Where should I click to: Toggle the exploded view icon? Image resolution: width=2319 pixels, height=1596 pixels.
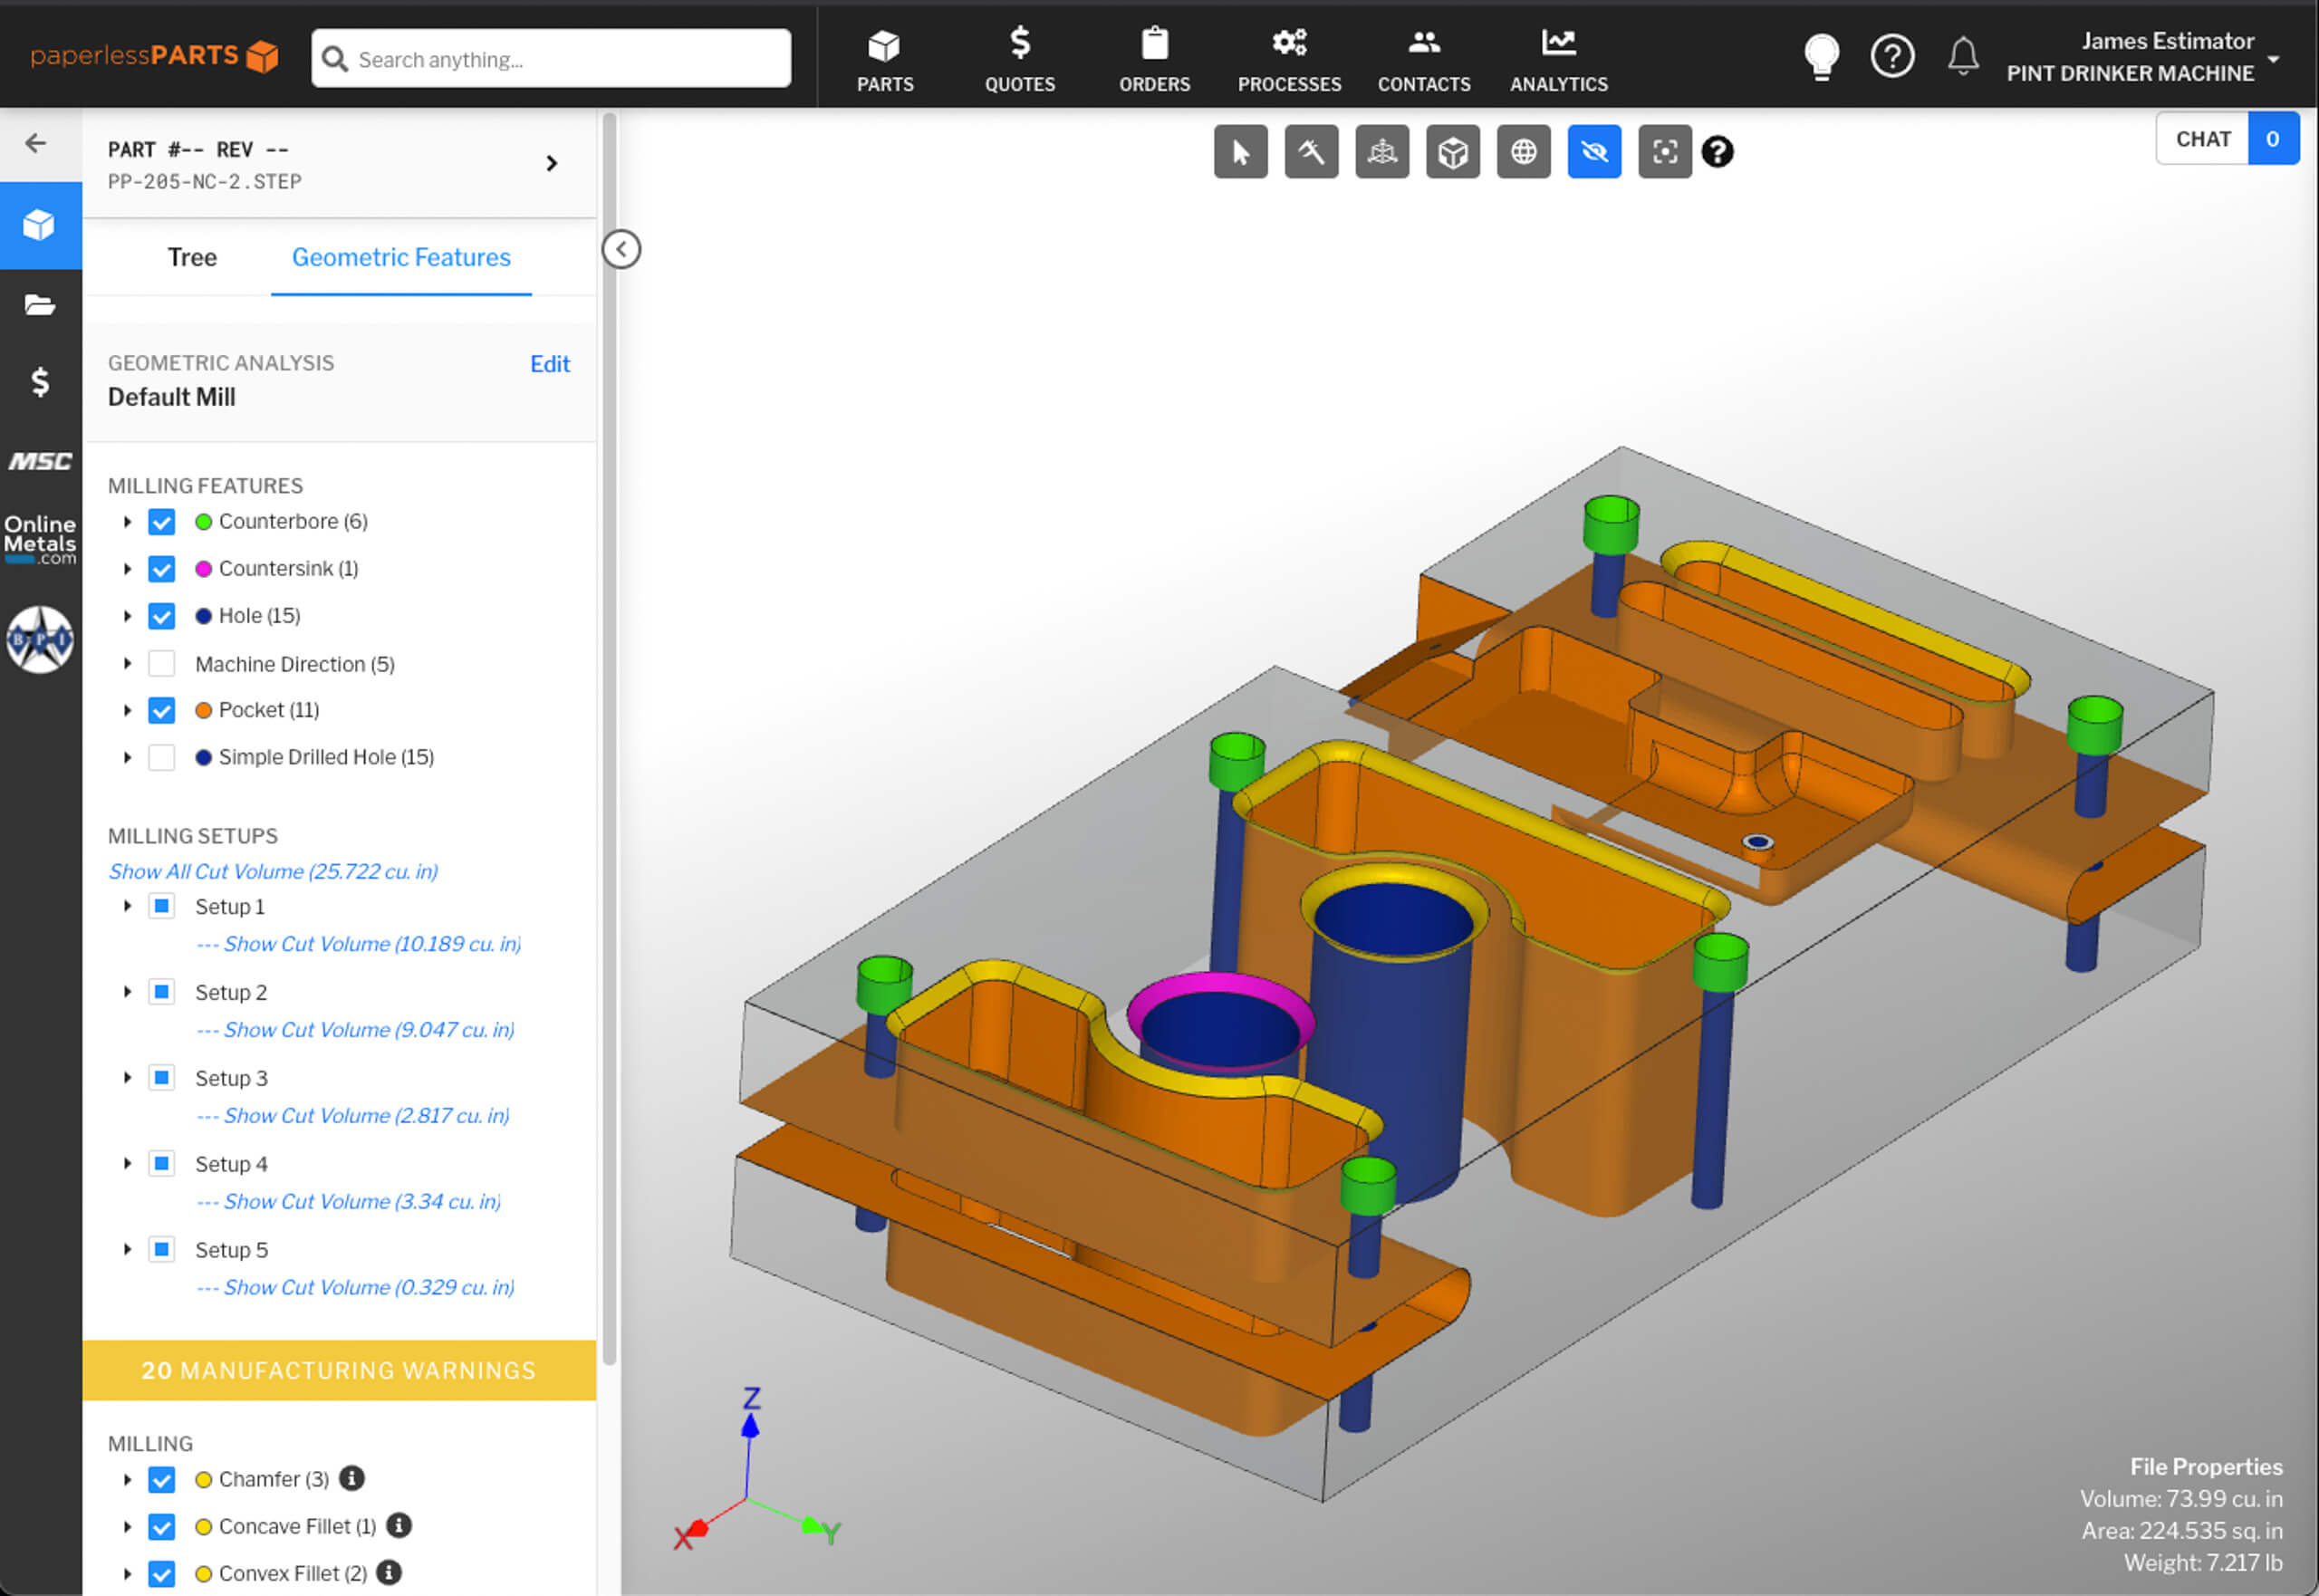tap(1383, 151)
